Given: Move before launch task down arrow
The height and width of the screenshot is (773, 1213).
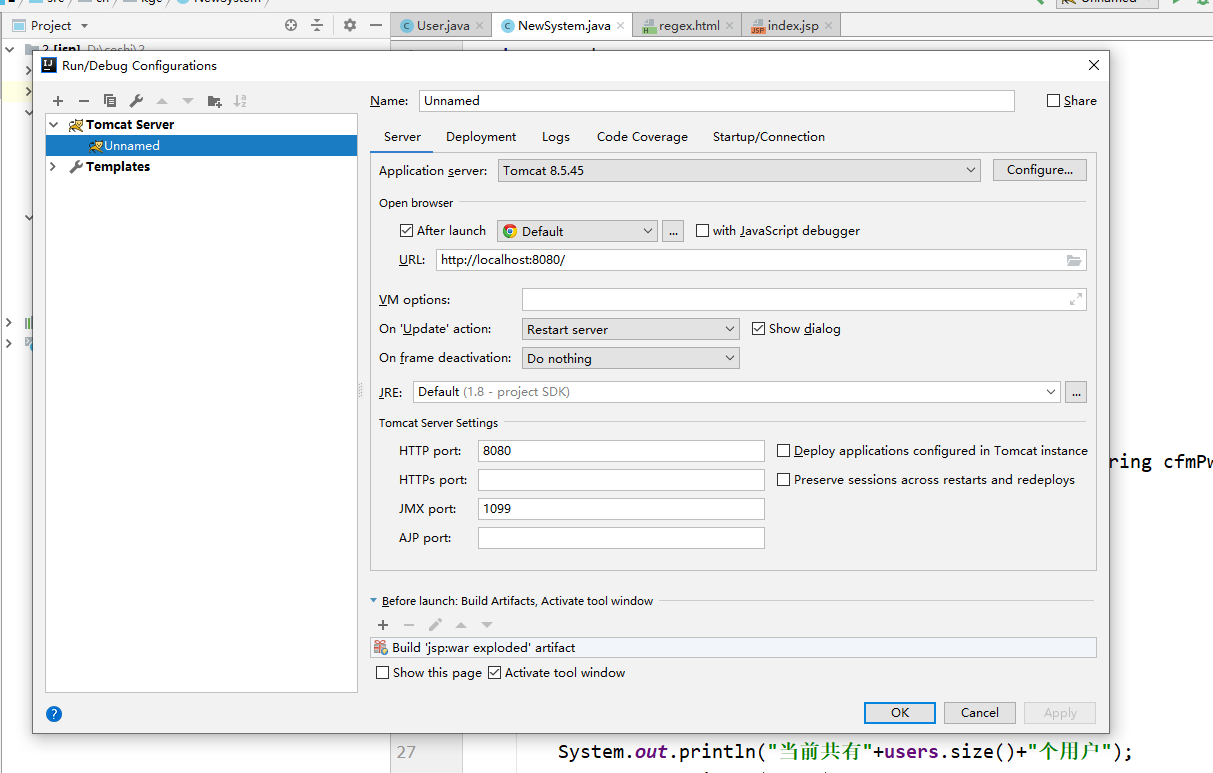Looking at the screenshot, I should [487, 625].
